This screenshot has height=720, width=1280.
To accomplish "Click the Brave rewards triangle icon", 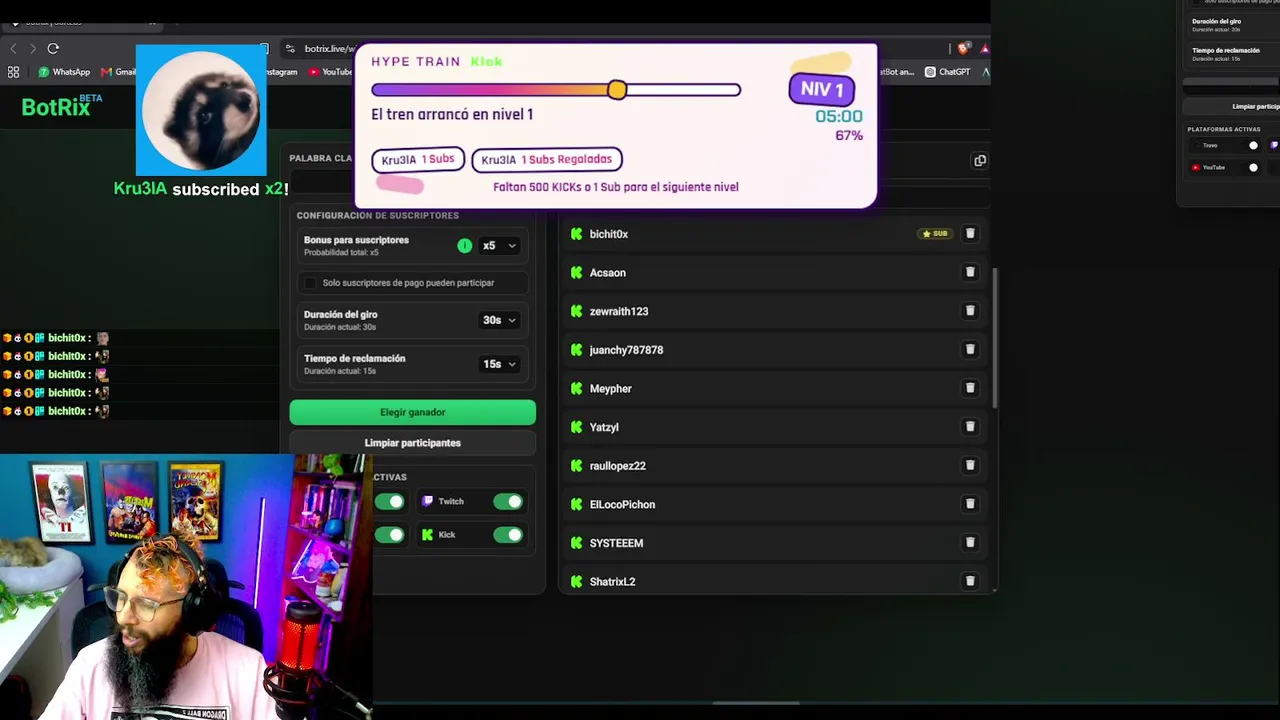I will click(x=985, y=48).
